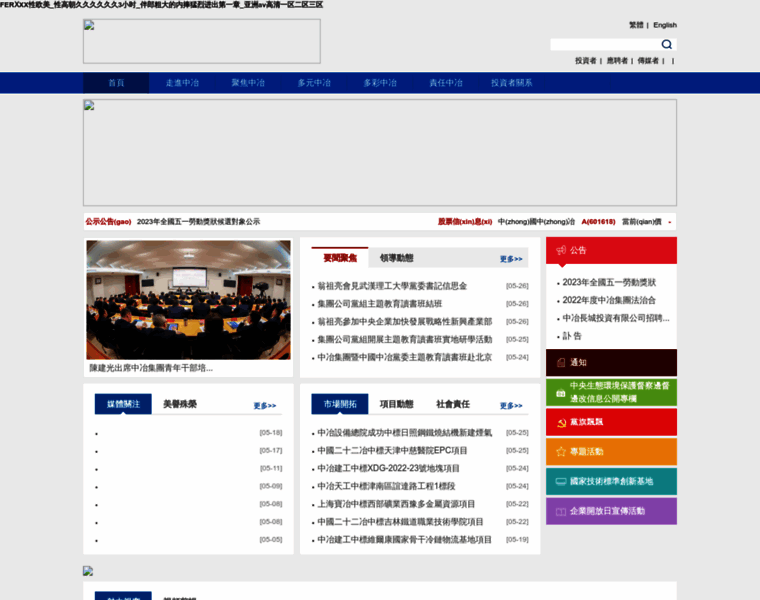Click the dark 通知 banner
Screen dimensions: 760x600
pyautogui.click(x=611, y=363)
